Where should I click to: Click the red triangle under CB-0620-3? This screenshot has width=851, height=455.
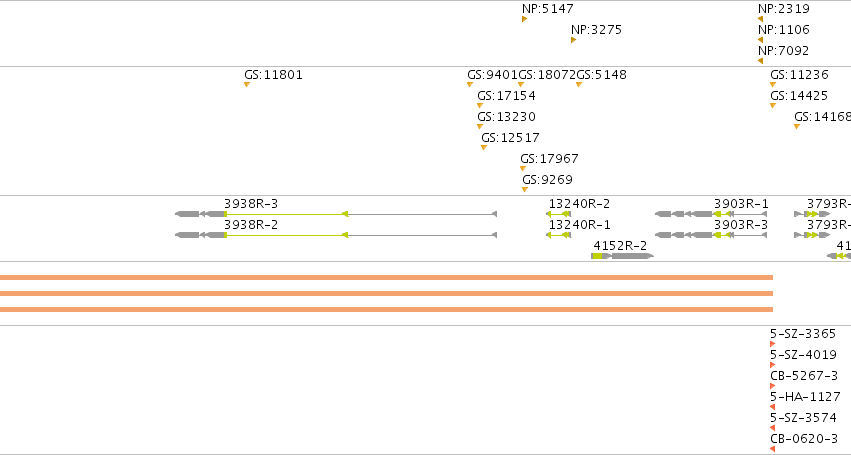(772, 449)
